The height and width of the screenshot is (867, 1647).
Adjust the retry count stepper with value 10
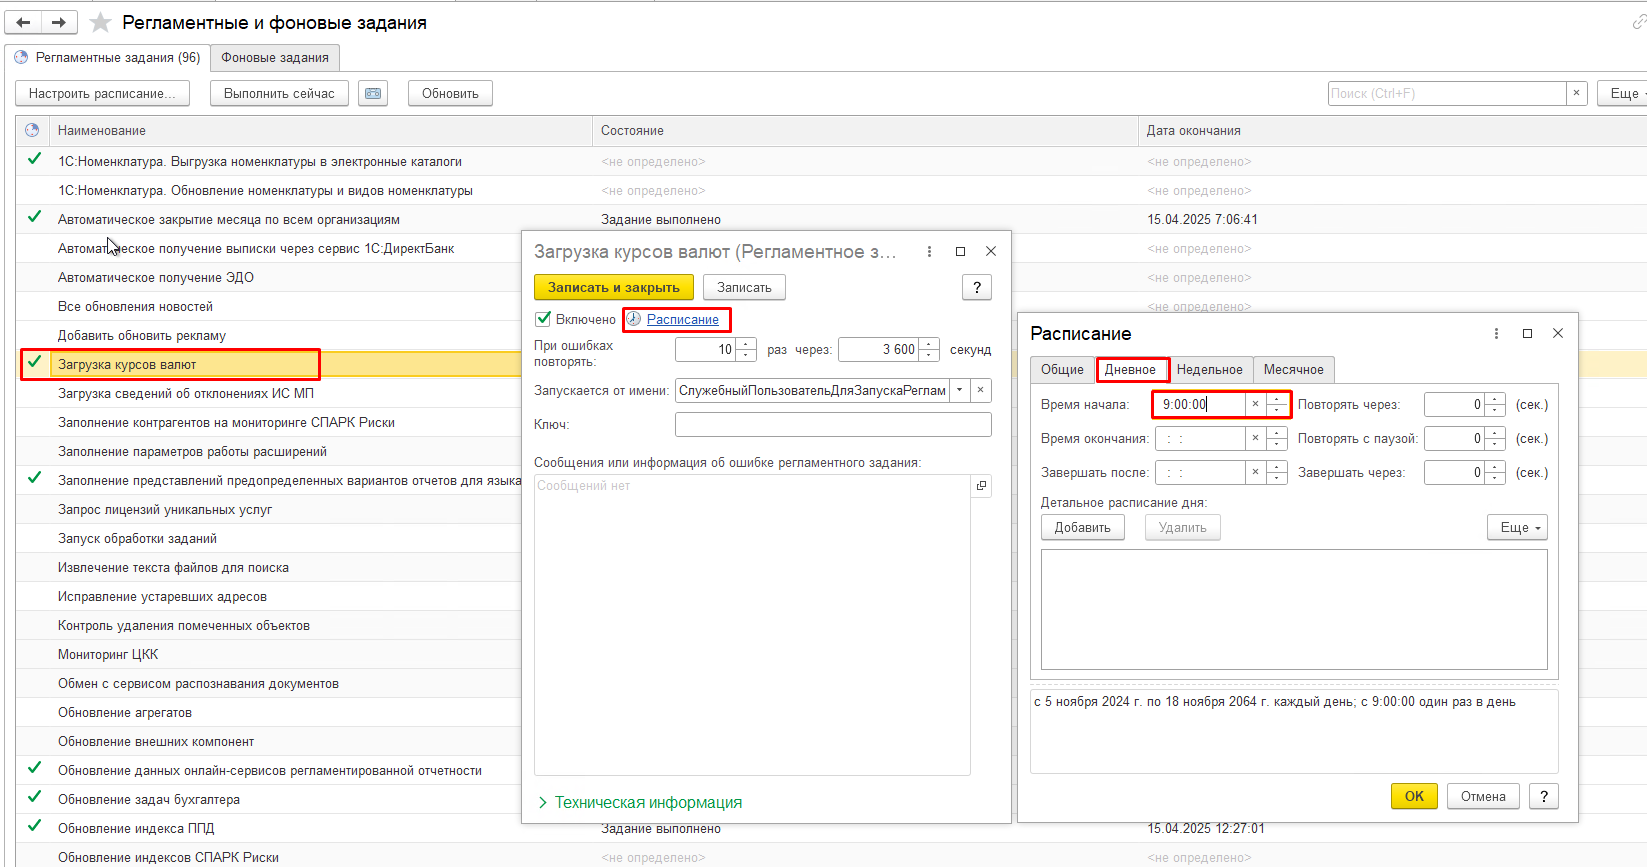(x=746, y=349)
